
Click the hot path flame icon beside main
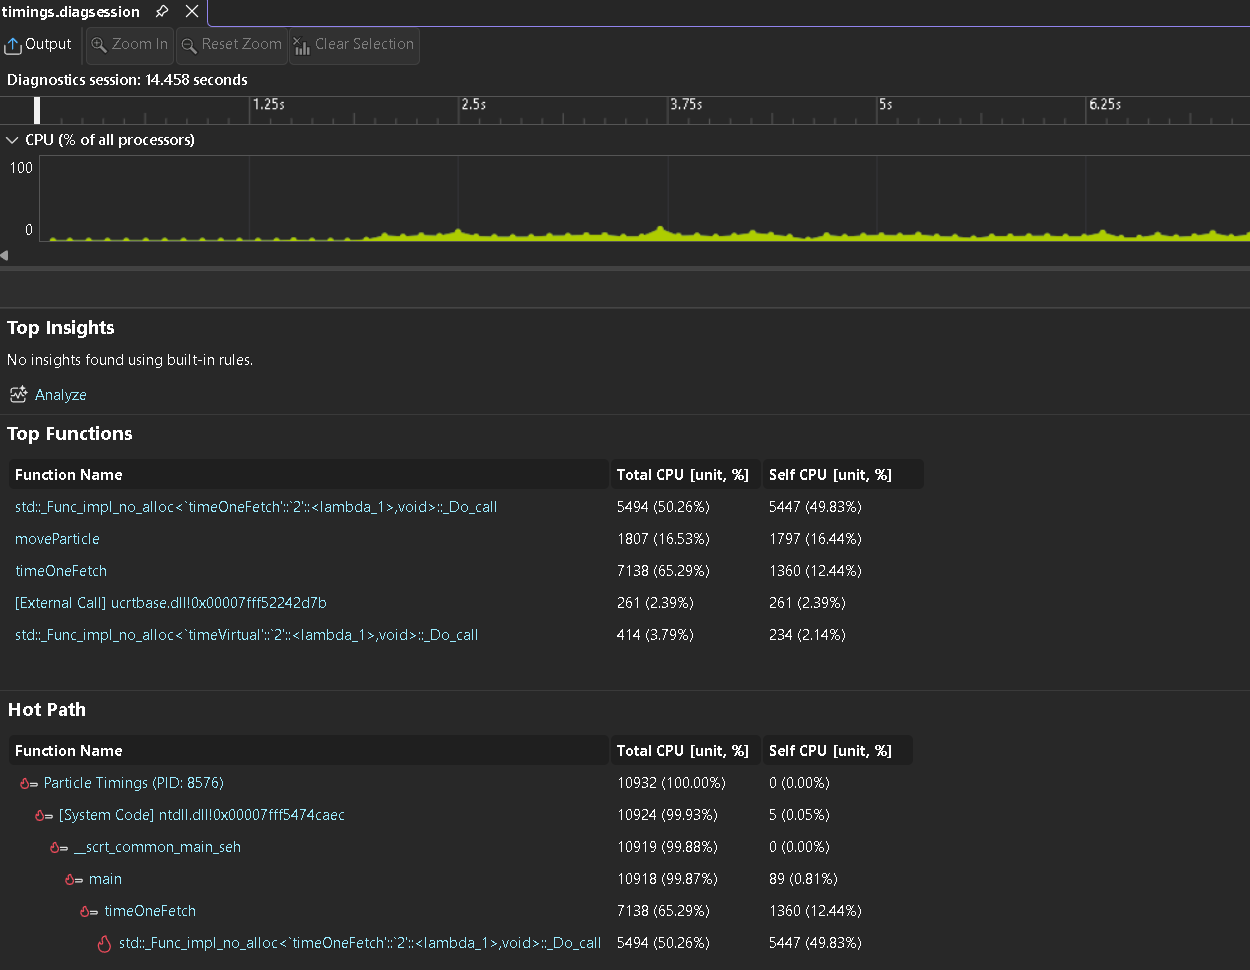click(74, 879)
